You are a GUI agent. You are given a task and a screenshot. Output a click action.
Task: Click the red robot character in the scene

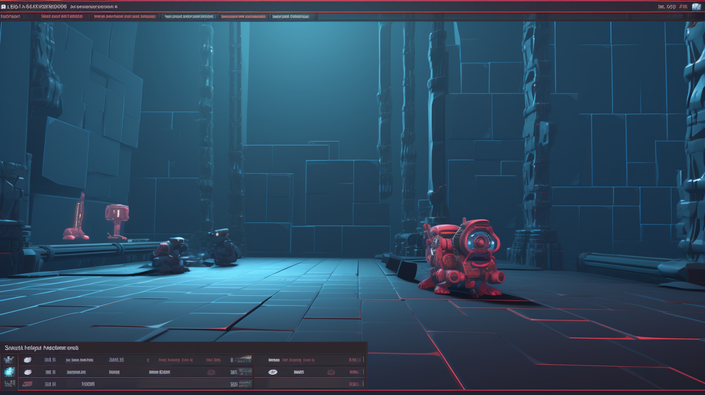tap(462, 257)
